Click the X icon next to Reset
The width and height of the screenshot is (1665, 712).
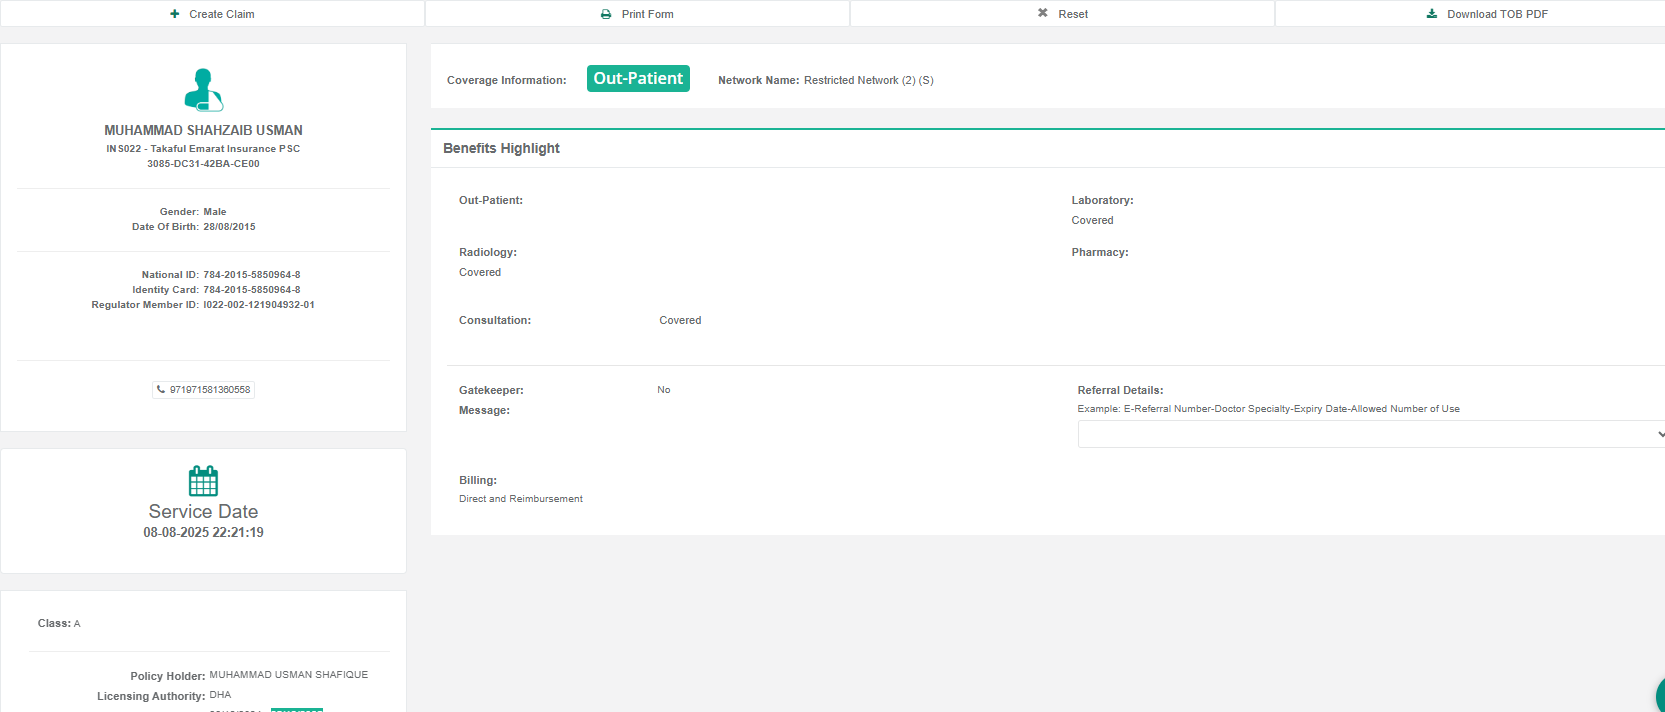(1043, 13)
